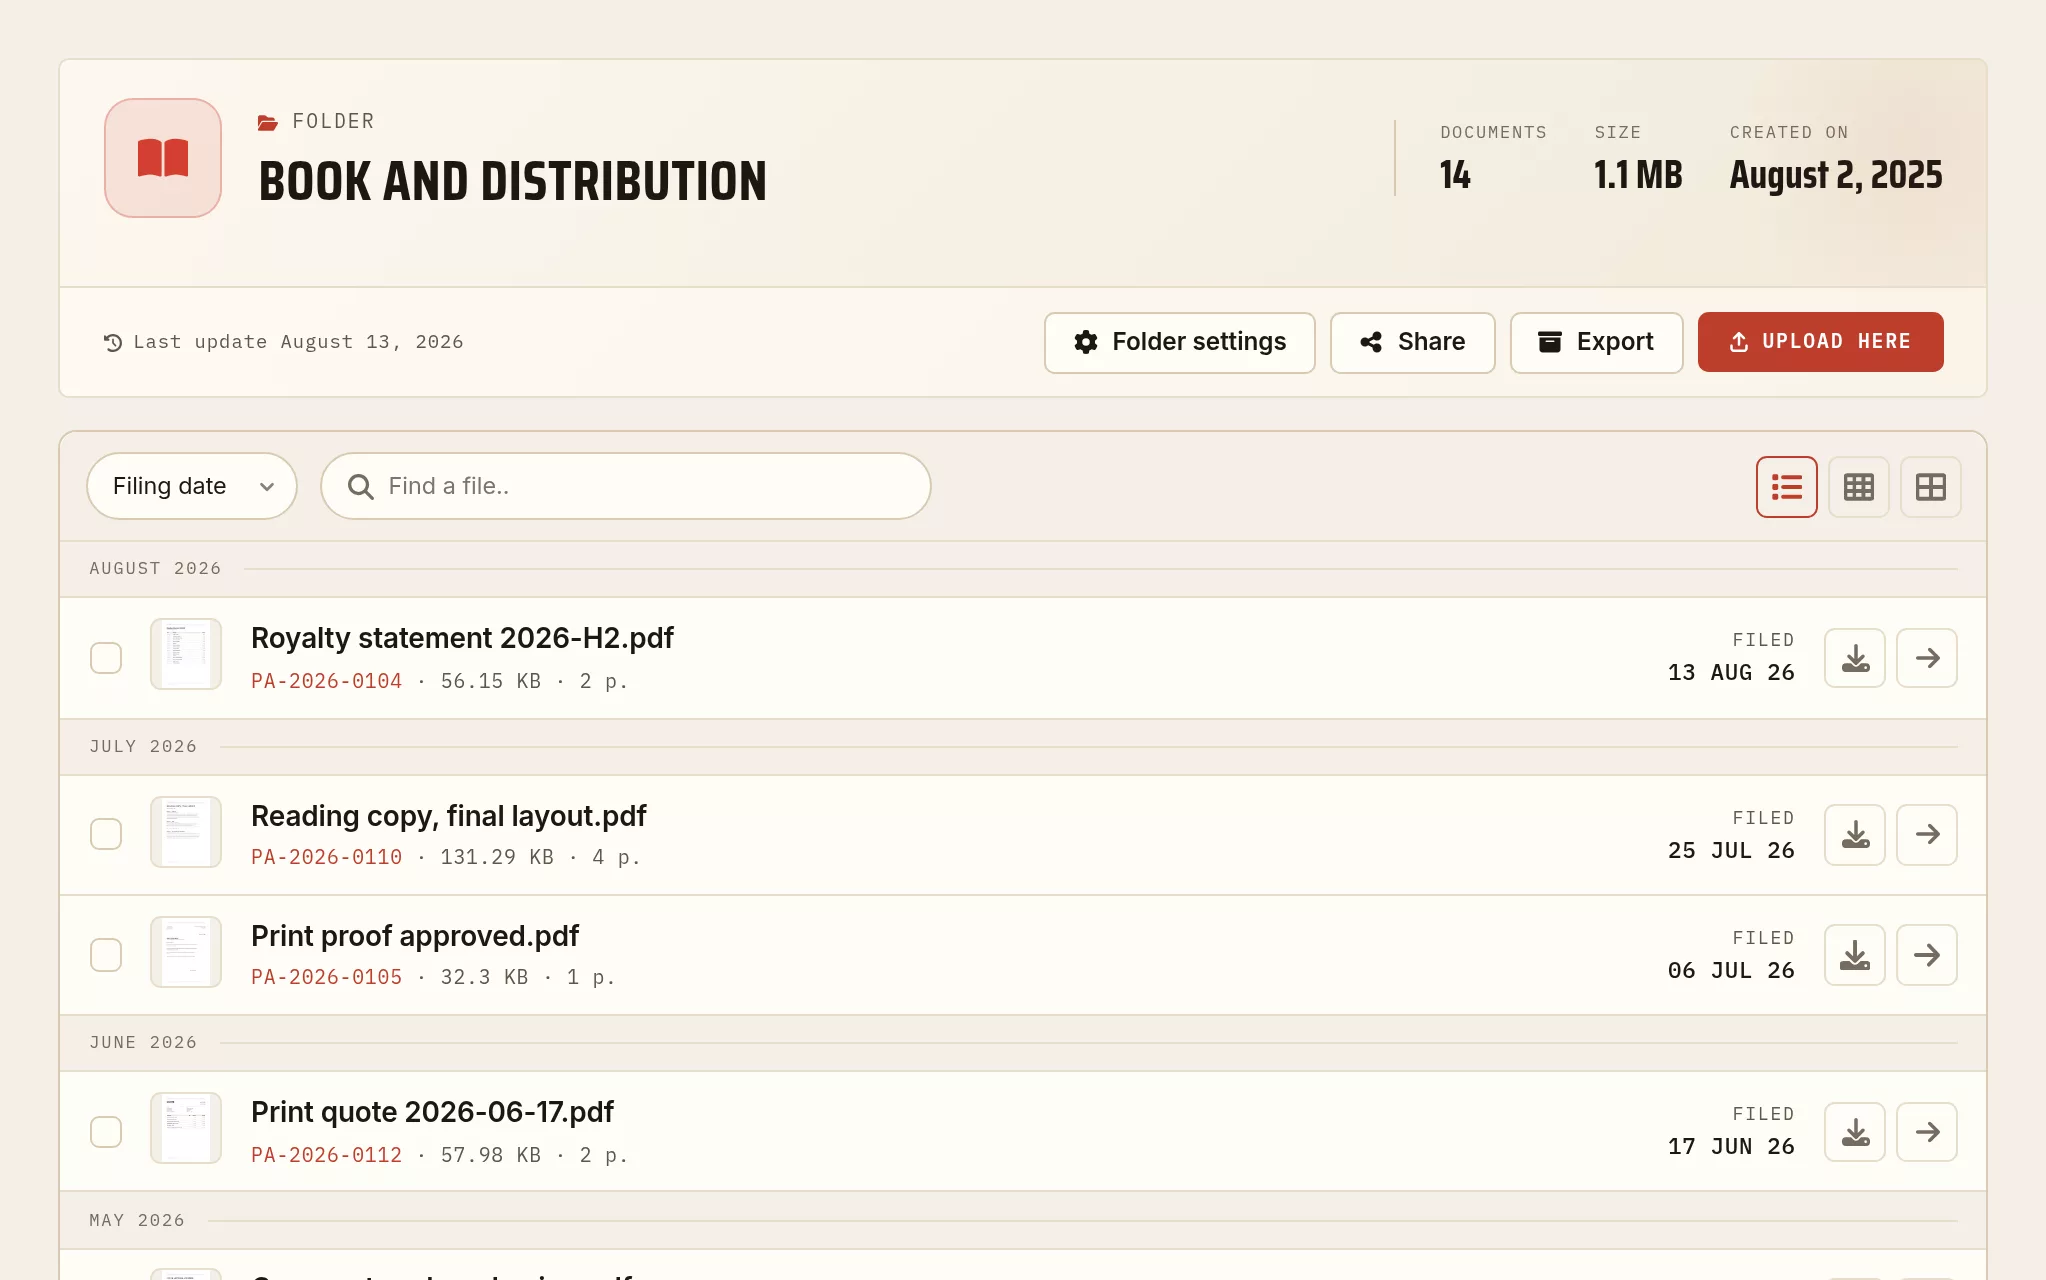Screen dimensions: 2046x1280
Task: Click the Share button
Action: pos(1412,342)
